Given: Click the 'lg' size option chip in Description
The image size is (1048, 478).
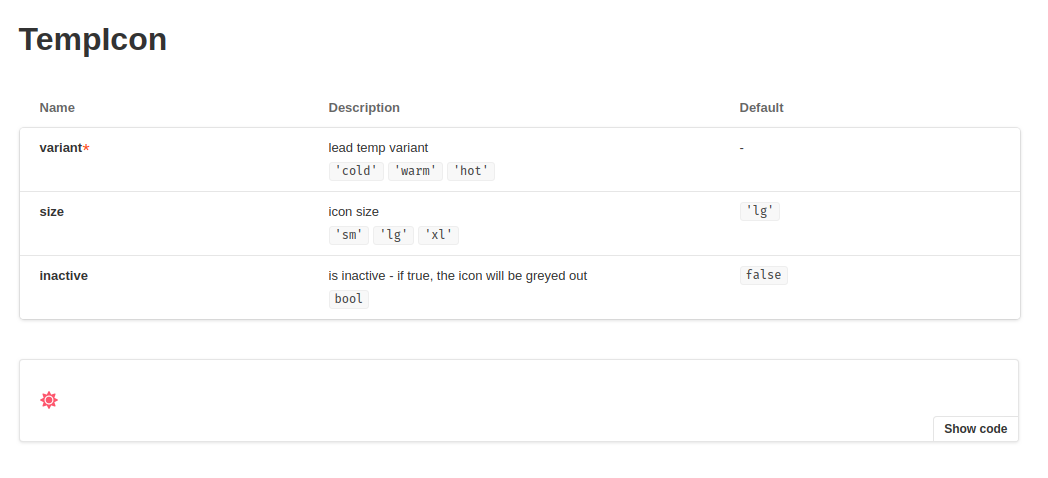Looking at the screenshot, I should click(393, 235).
